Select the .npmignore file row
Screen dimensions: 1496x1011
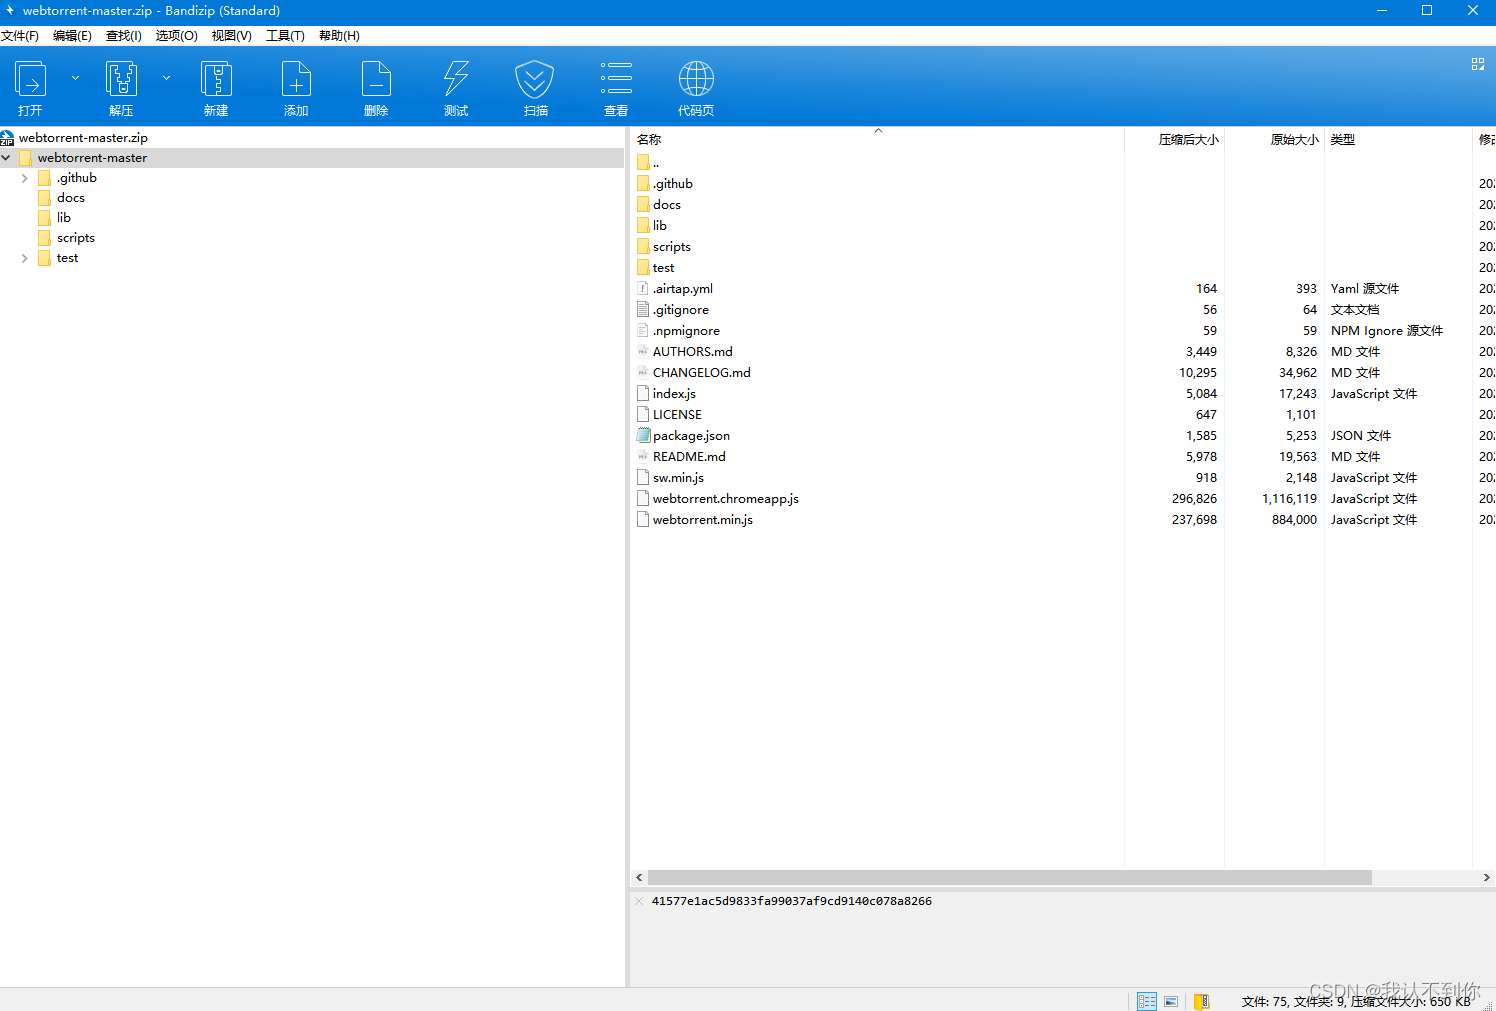[x=1063, y=331]
